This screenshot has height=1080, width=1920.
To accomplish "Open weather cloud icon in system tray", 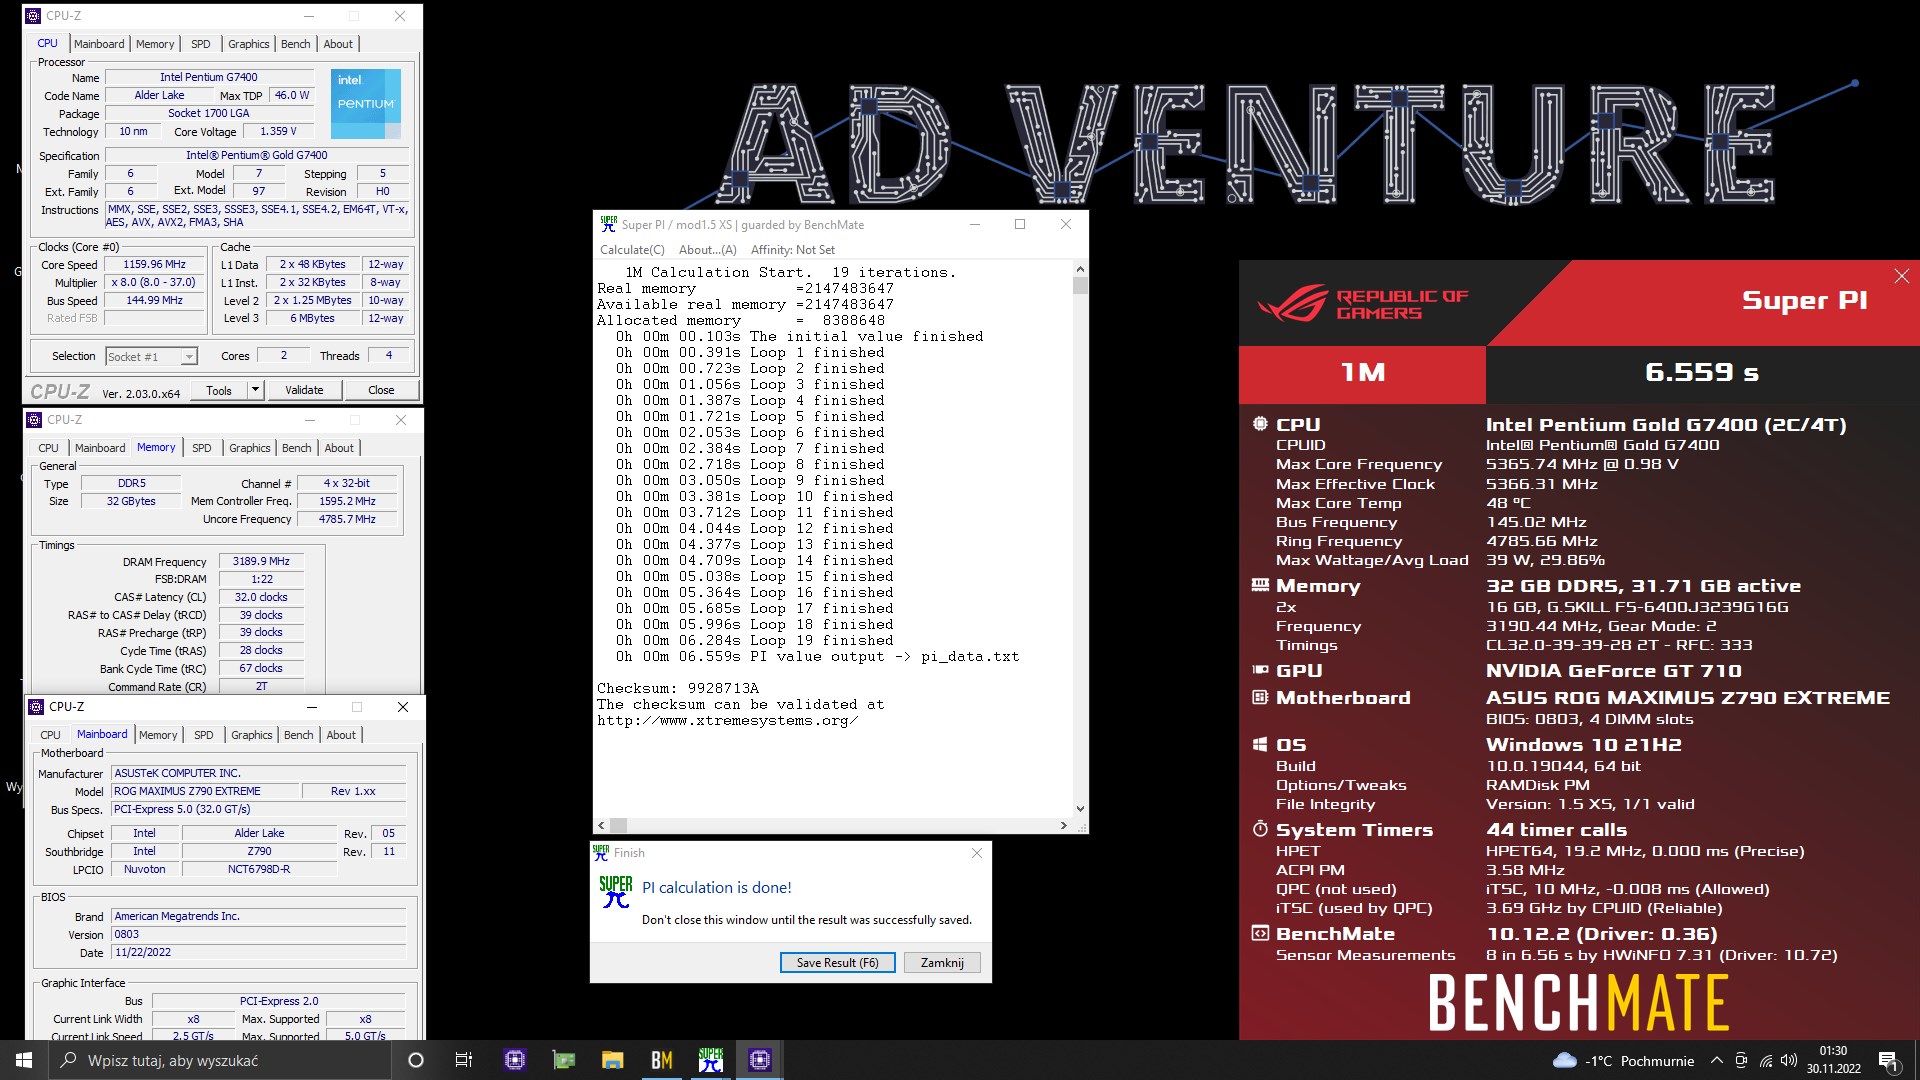I will [x=1565, y=1060].
